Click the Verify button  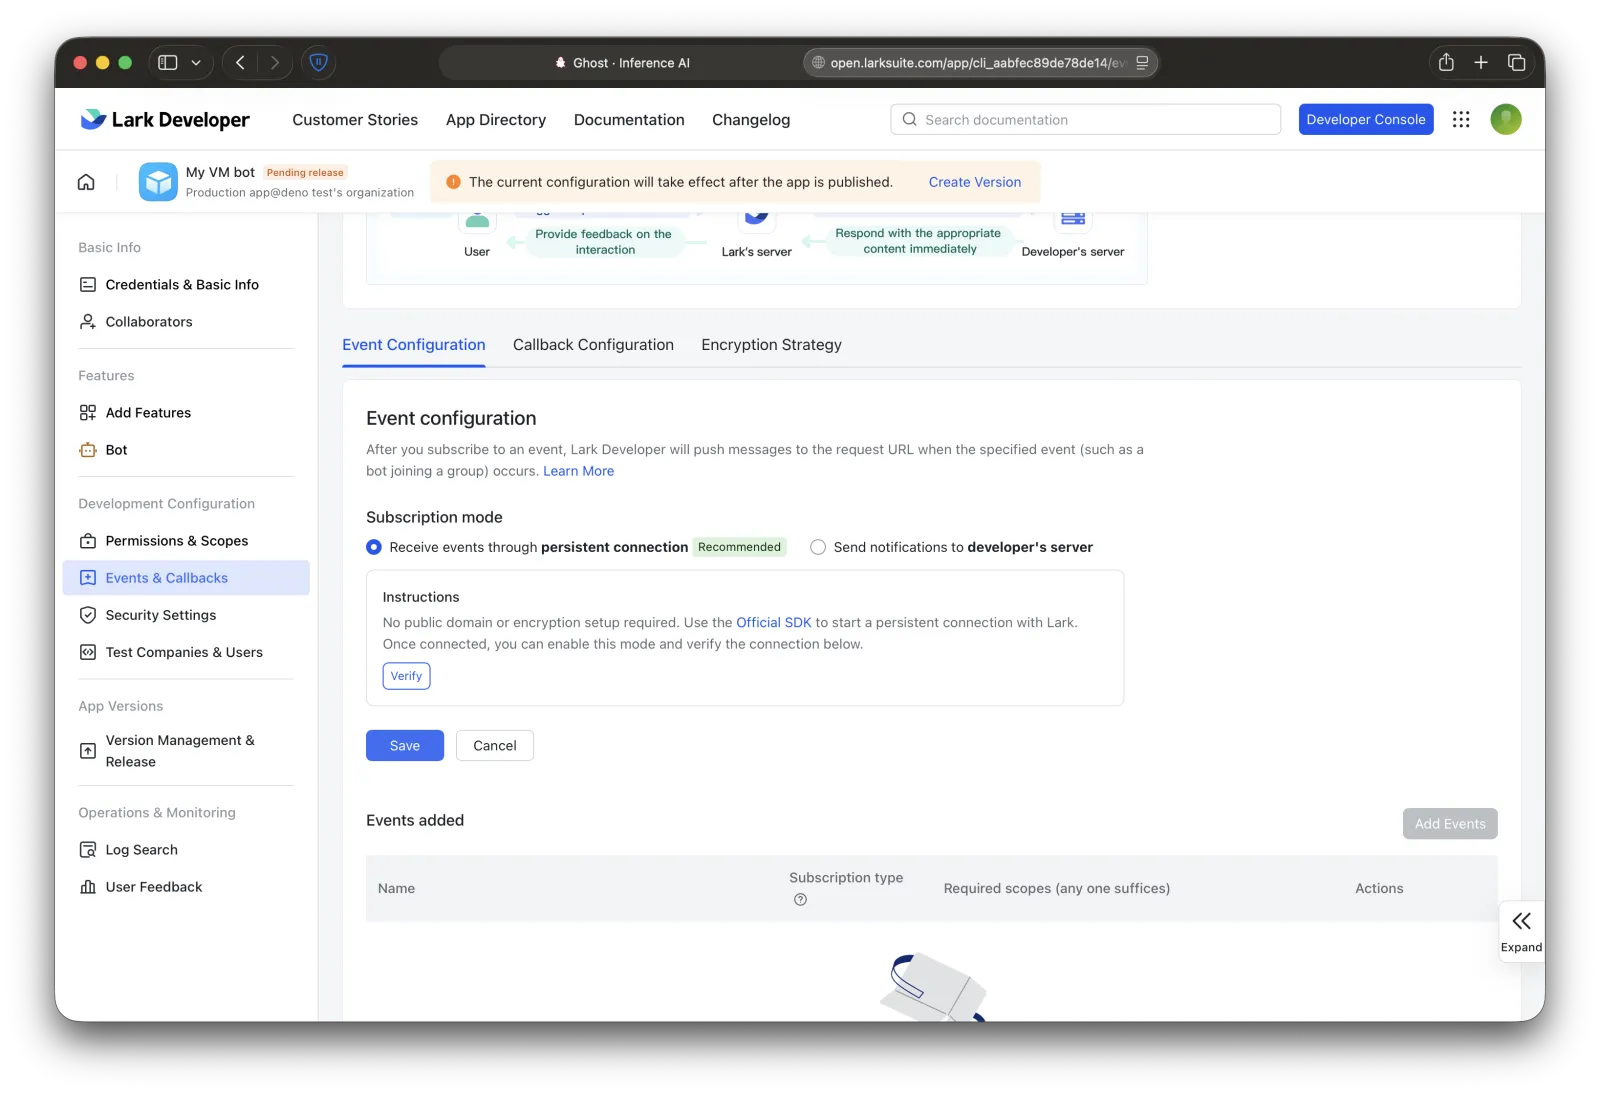point(406,676)
